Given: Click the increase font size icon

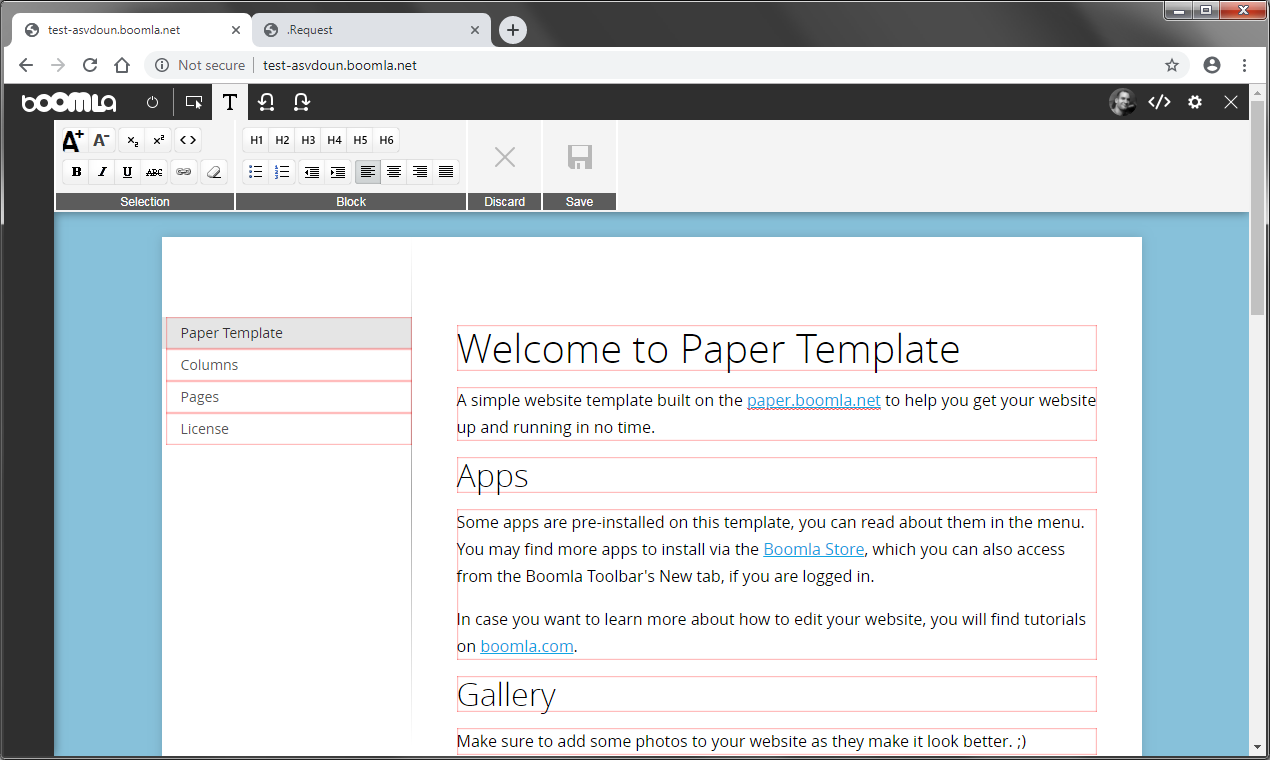Looking at the screenshot, I should 73,141.
